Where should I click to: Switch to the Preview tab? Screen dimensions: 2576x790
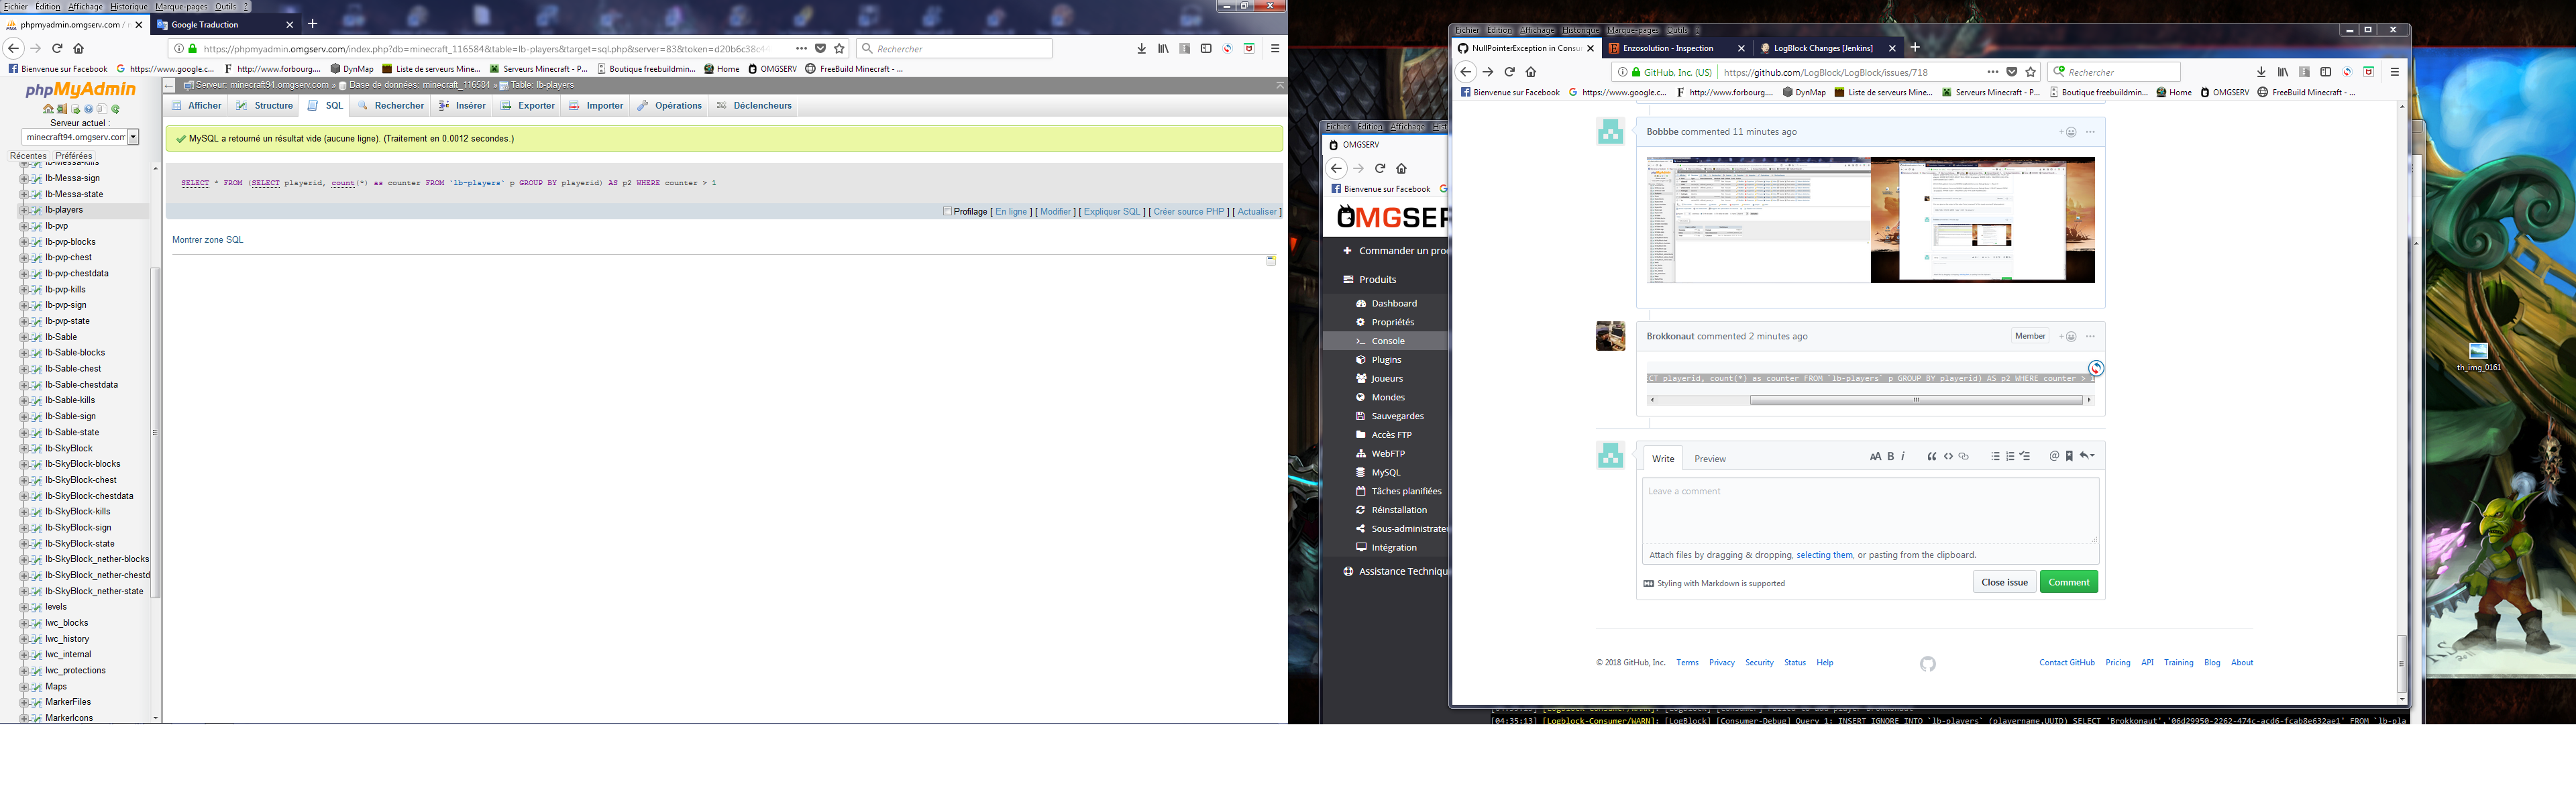[1710, 458]
